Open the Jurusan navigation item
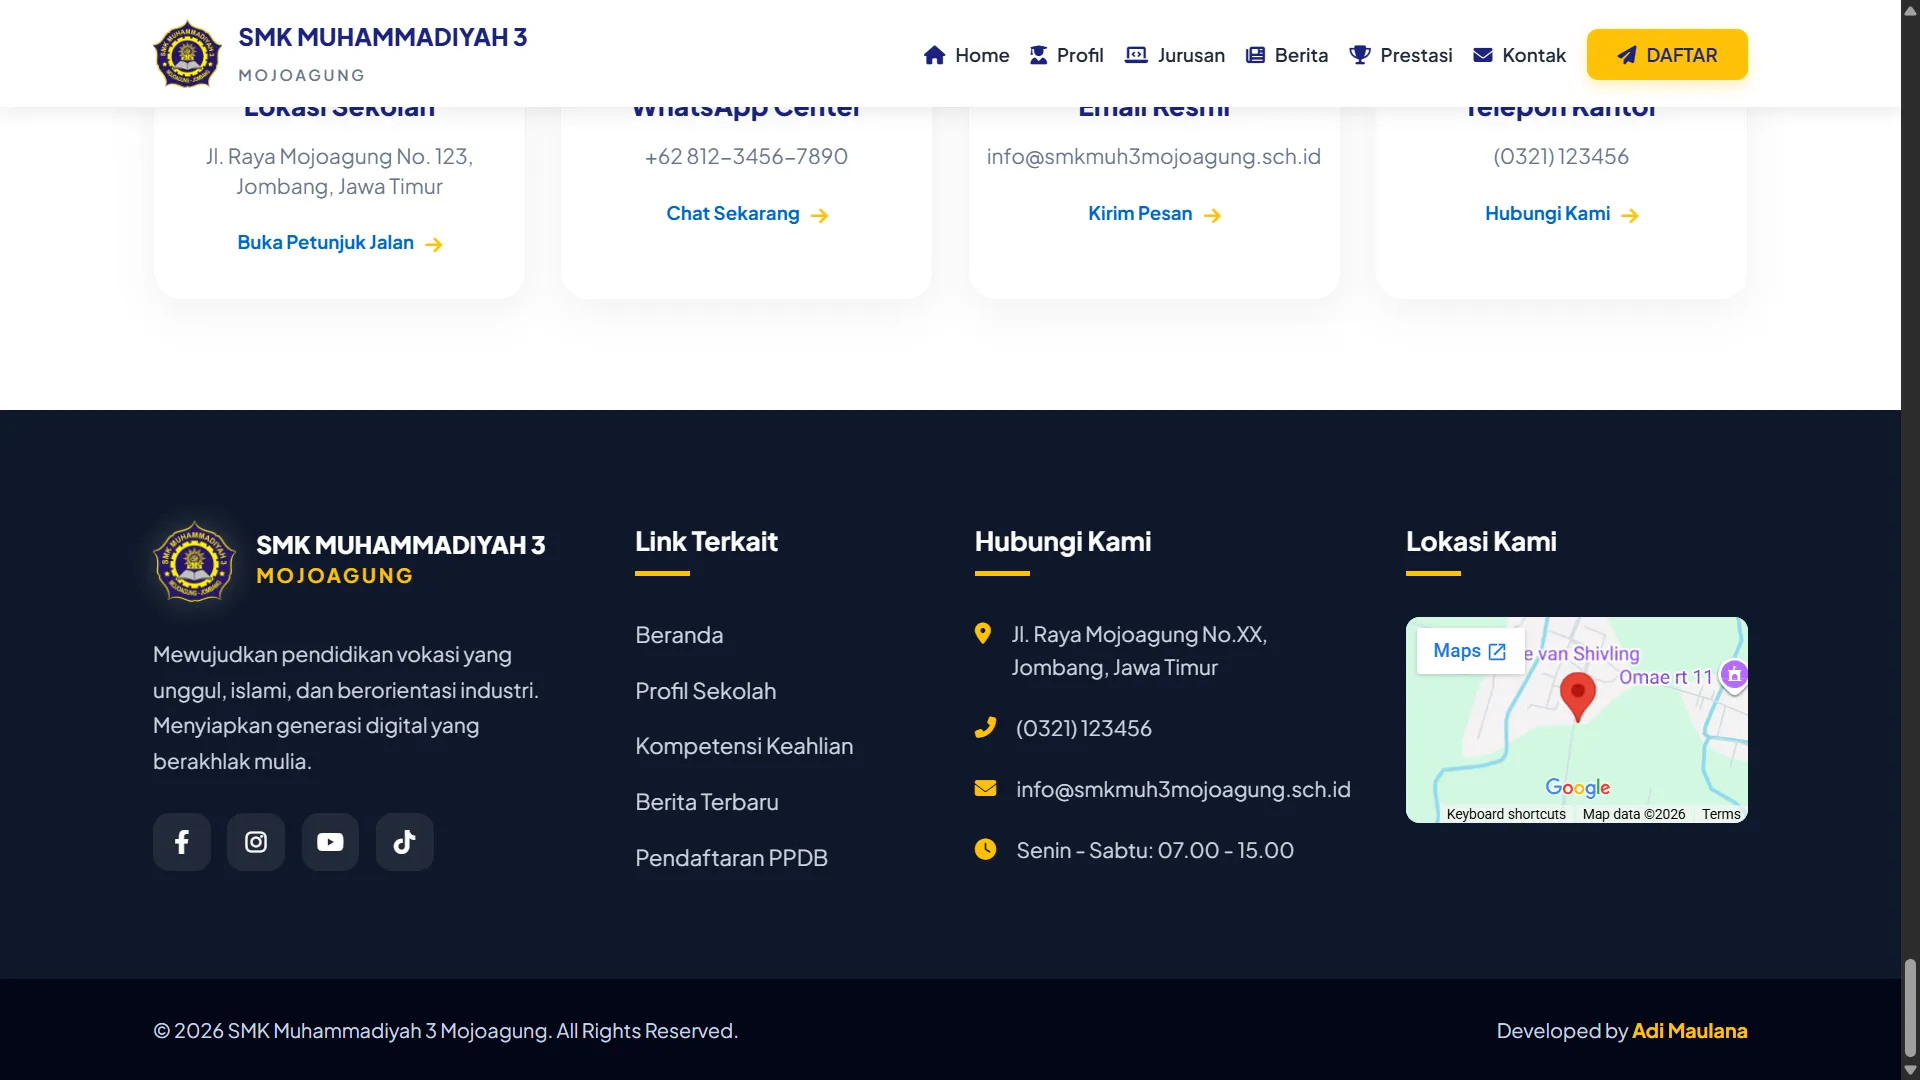 pyautogui.click(x=1175, y=55)
